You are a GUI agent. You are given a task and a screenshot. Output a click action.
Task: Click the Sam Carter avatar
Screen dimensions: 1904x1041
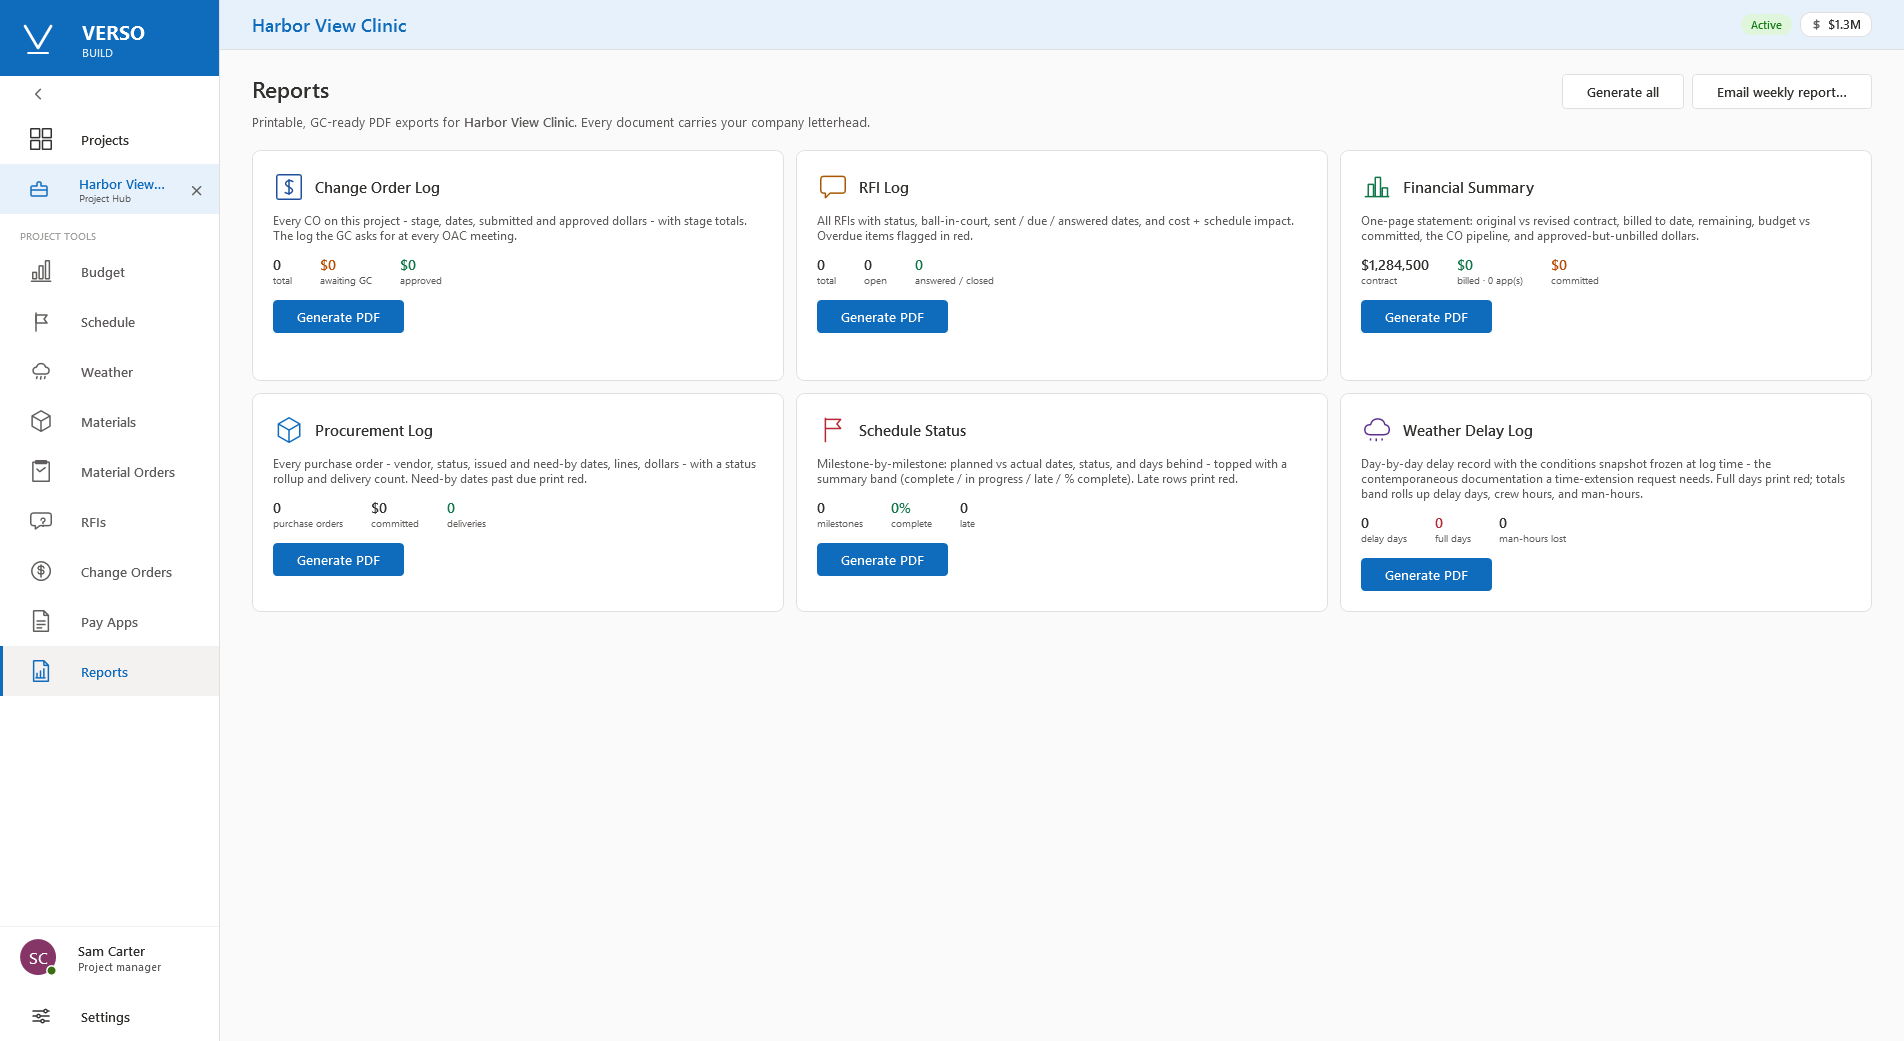tap(38, 958)
